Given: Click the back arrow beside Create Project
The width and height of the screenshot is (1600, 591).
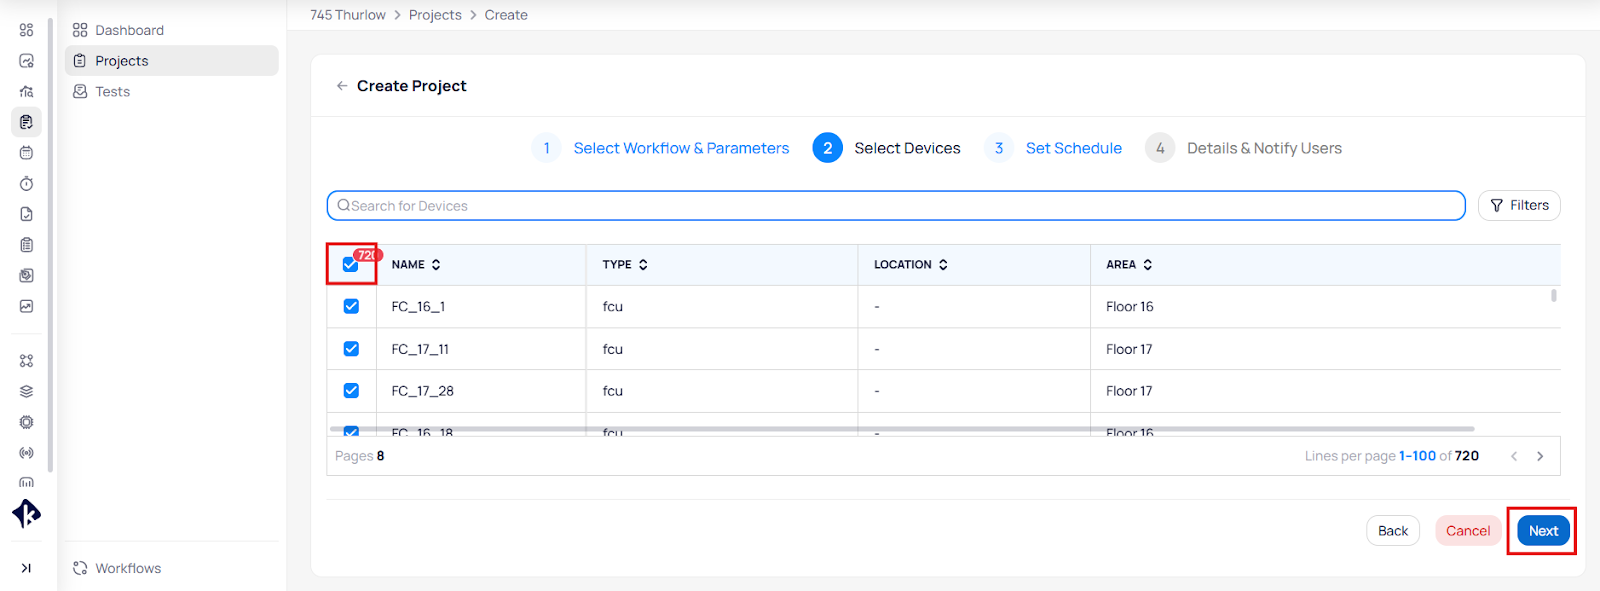Looking at the screenshot, I should pos(342,86).
